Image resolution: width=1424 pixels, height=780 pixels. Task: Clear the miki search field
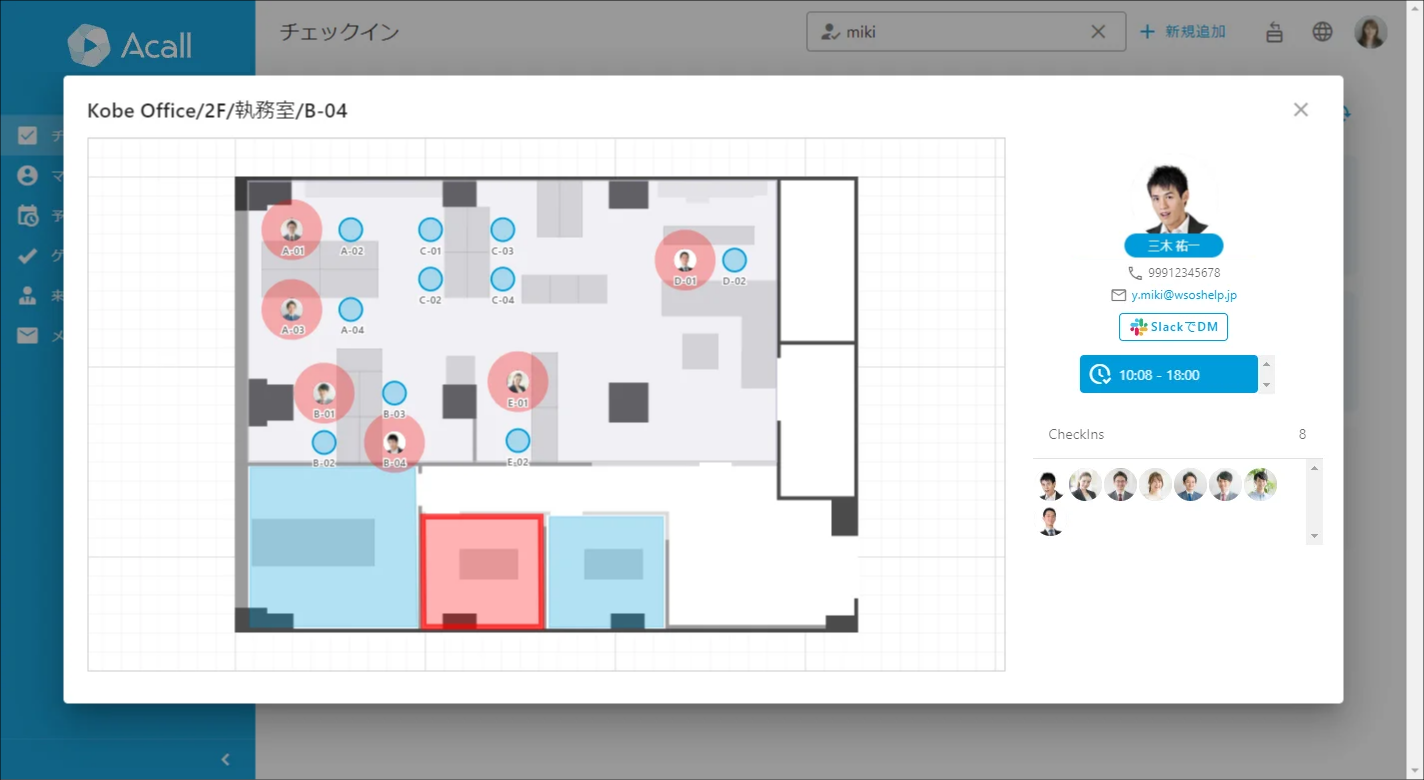1098,32
